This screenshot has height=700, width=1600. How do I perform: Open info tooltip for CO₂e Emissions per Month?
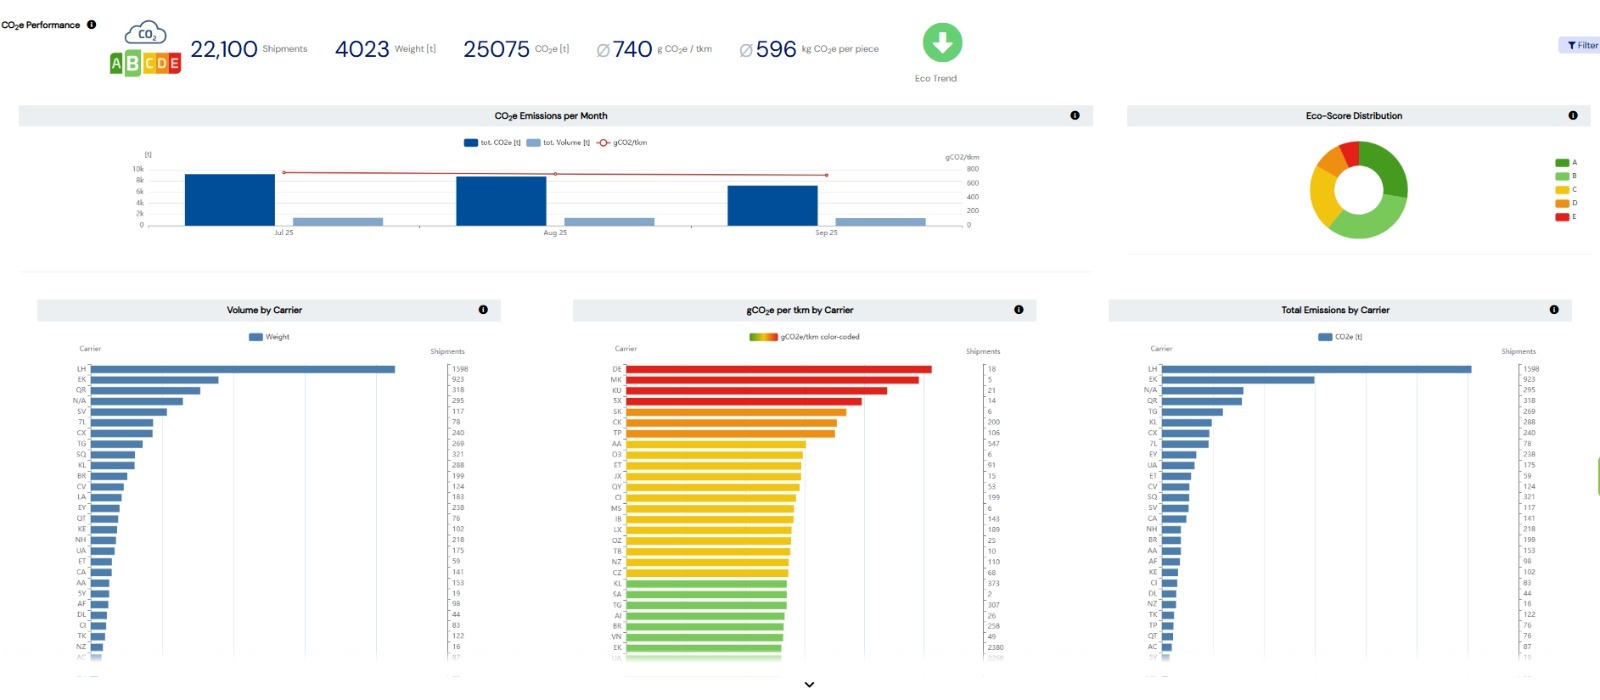pyautogui.click(x=1075, y=116)
